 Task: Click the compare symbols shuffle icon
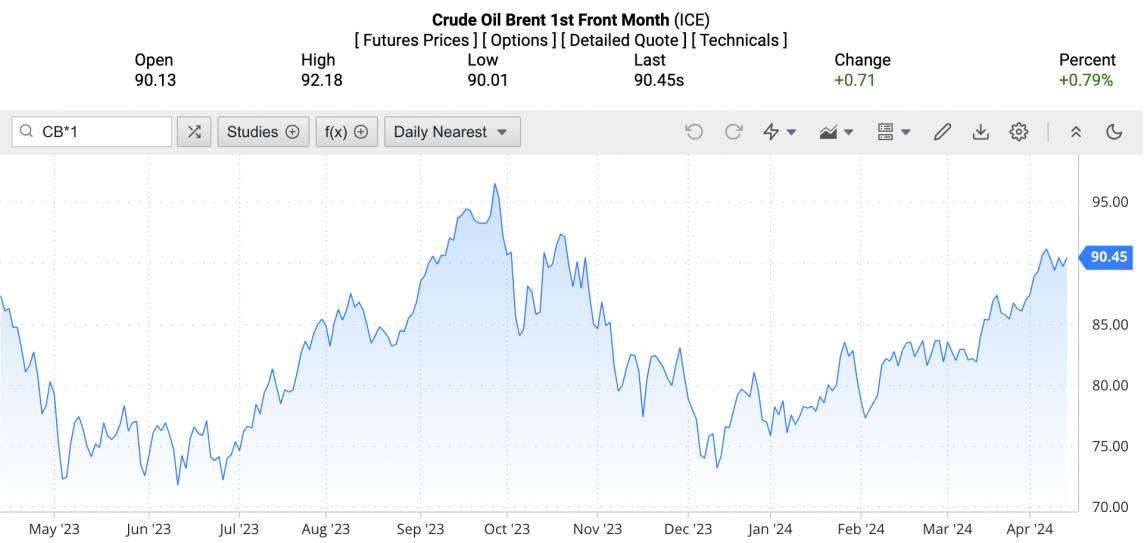click(194, 132)
